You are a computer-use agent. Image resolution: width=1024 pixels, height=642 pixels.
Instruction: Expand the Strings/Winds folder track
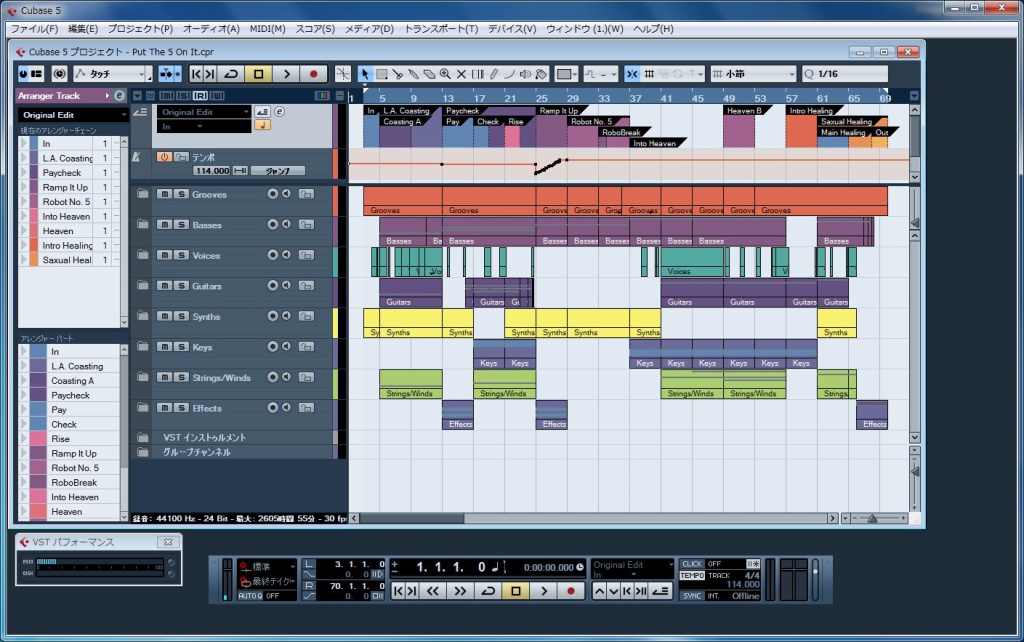click(x=142, y=377)
